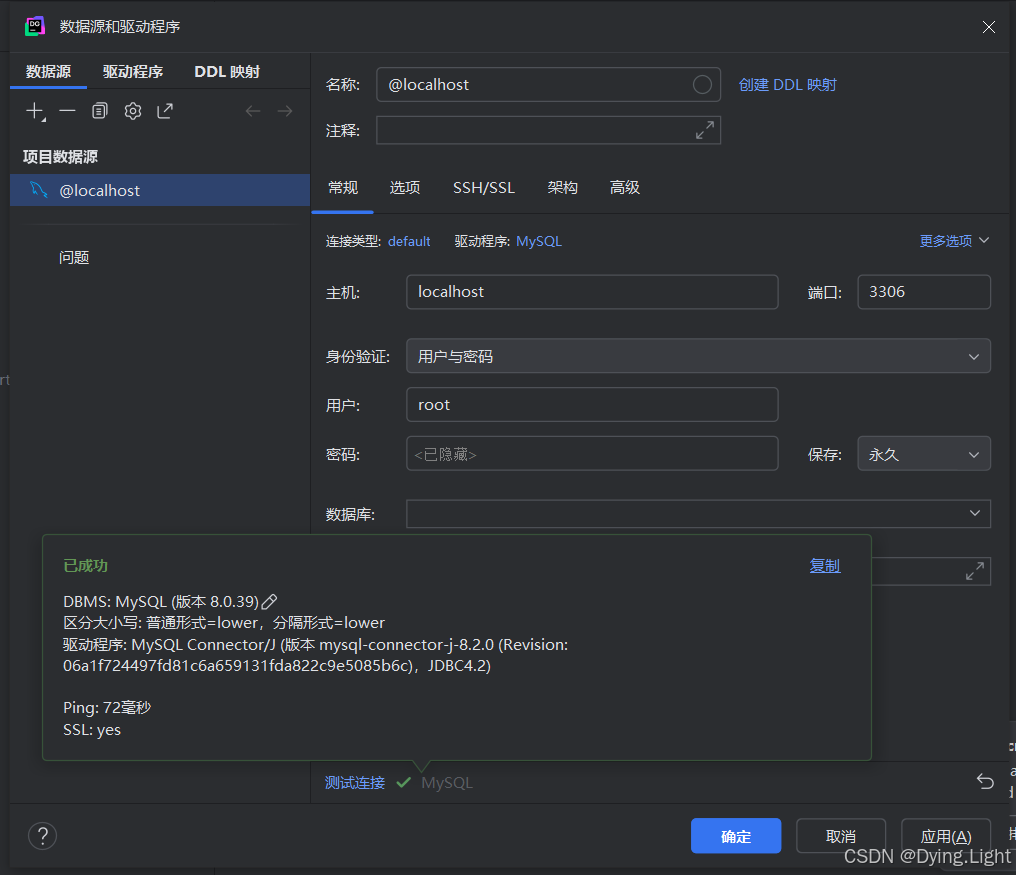1016x875 pixels.
Task: Click the back navigation arrow
Action: [x=253, y=111]
